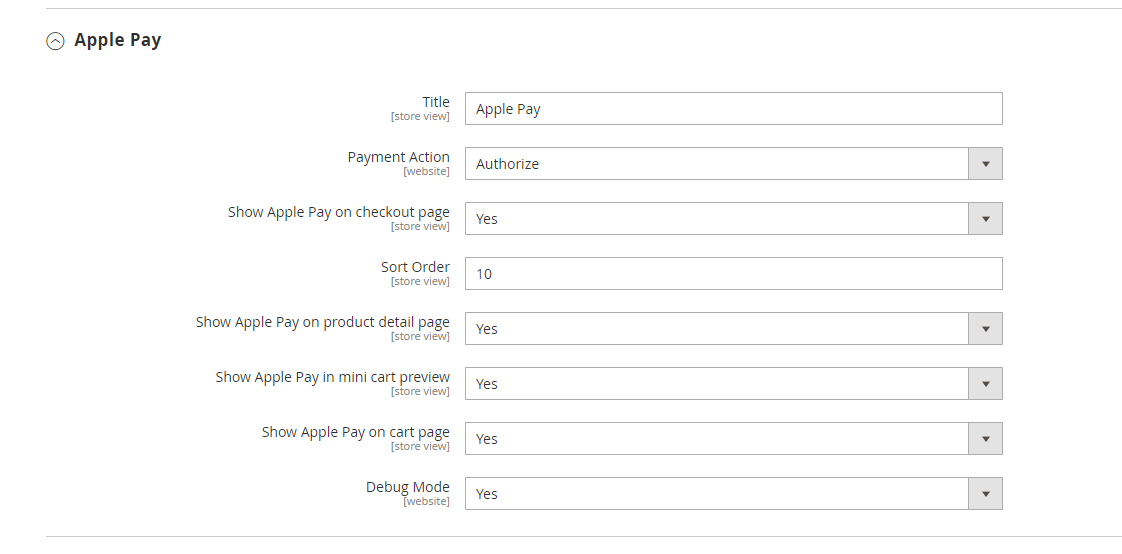Viewport: 1122px width, 554px height.
Task: Click the Show Apple Pay on cart page label
Action: pos(355,432)
